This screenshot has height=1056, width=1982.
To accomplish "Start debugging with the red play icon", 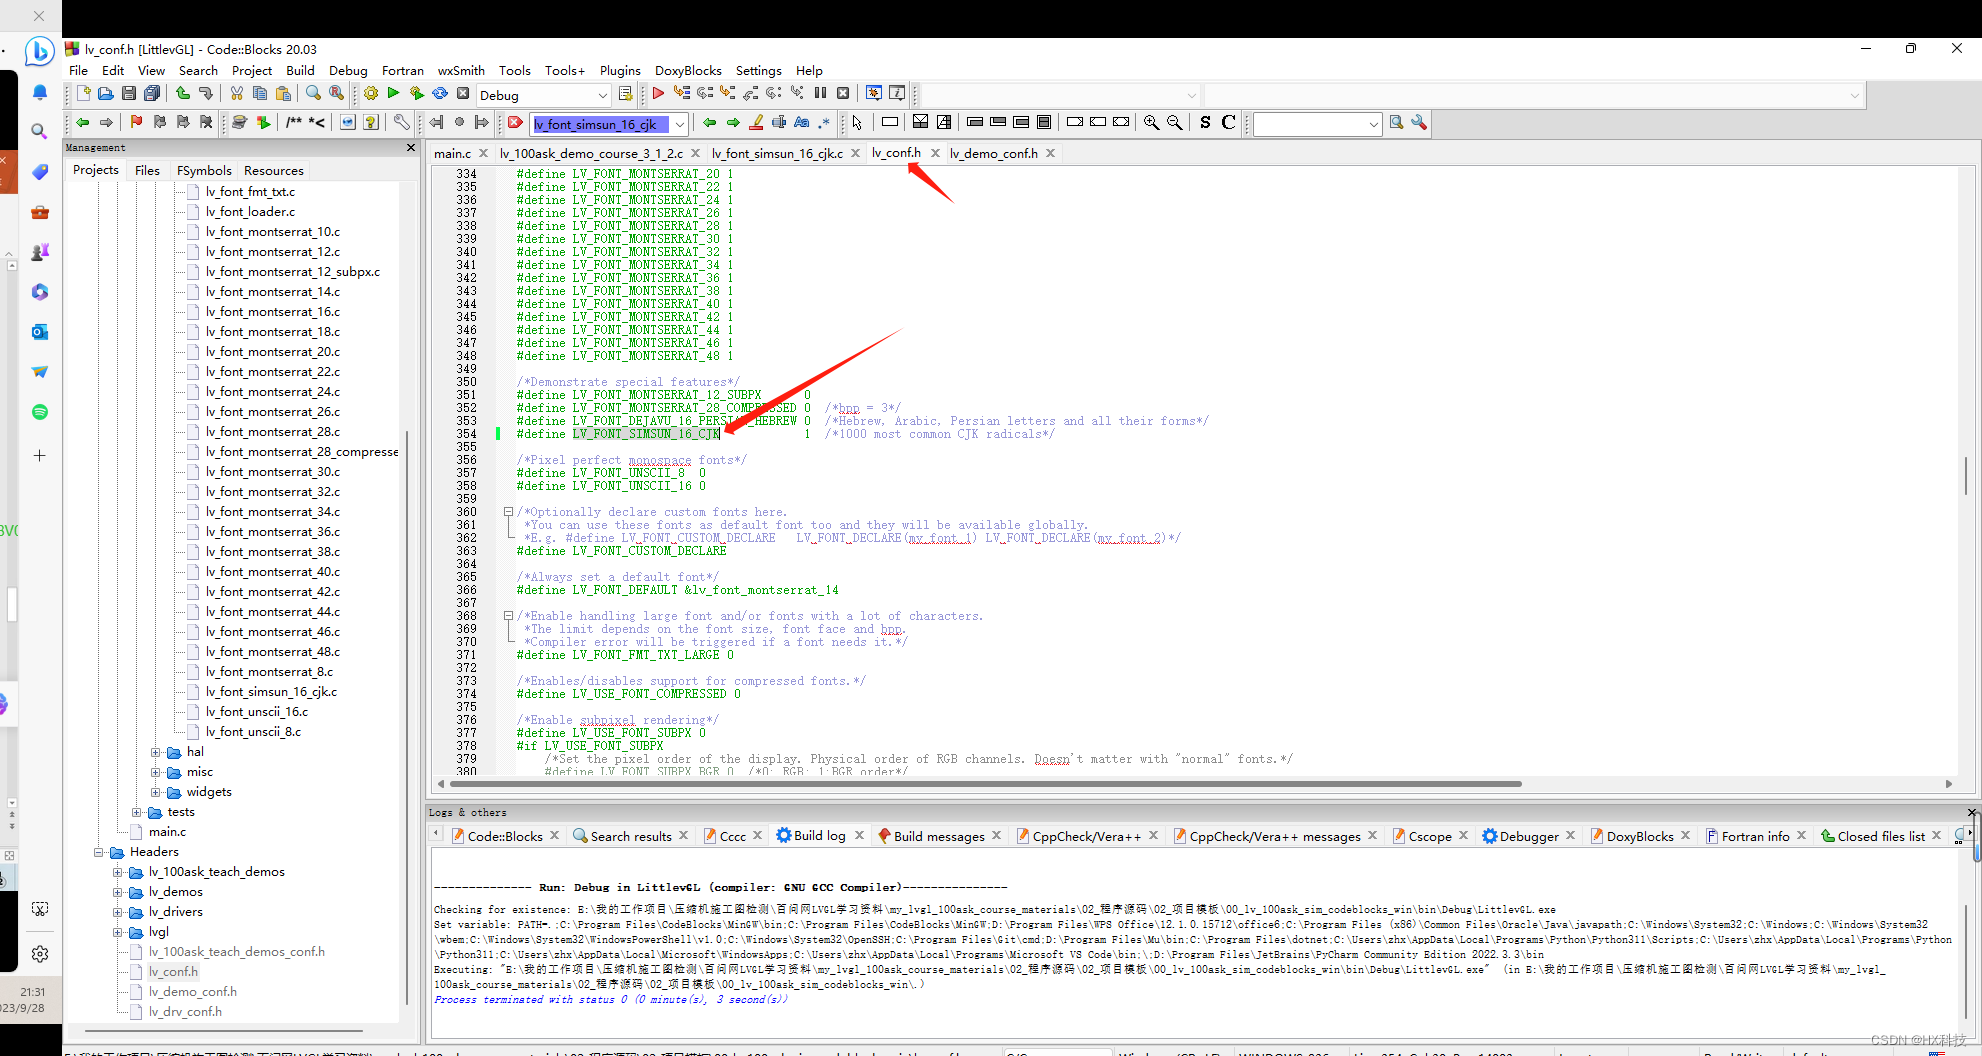I will (x=658, y=94).
